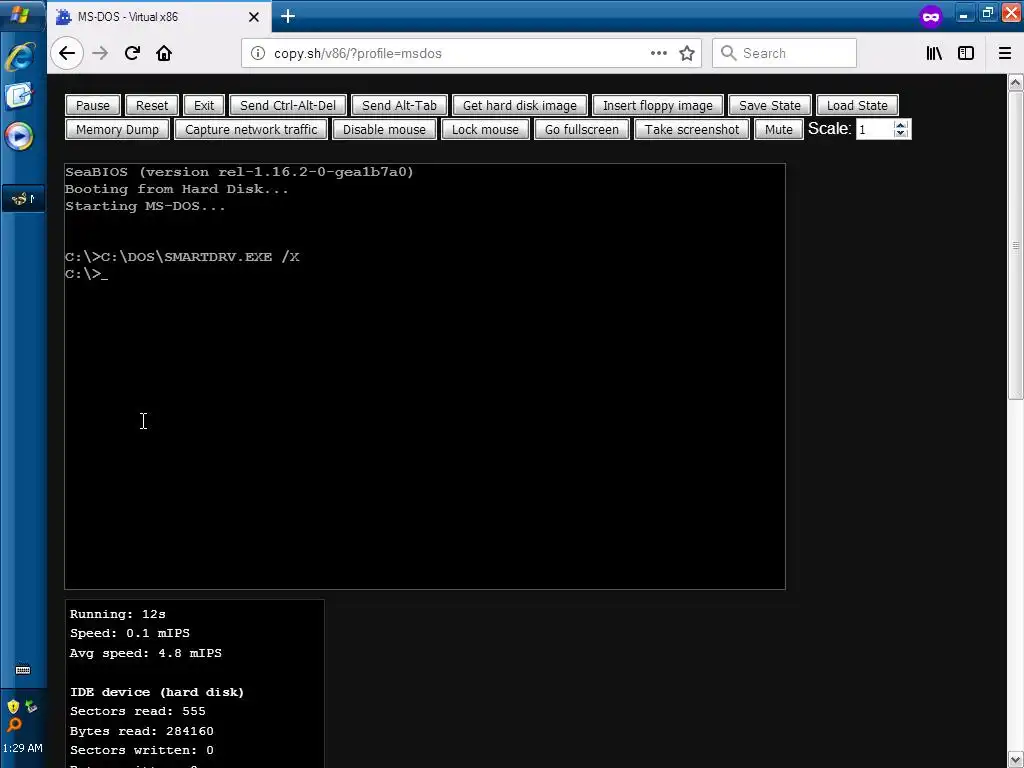Viewport: 1024px width, 768px height.
Task: Click the search magnifier tray icon
Action: 14,725
